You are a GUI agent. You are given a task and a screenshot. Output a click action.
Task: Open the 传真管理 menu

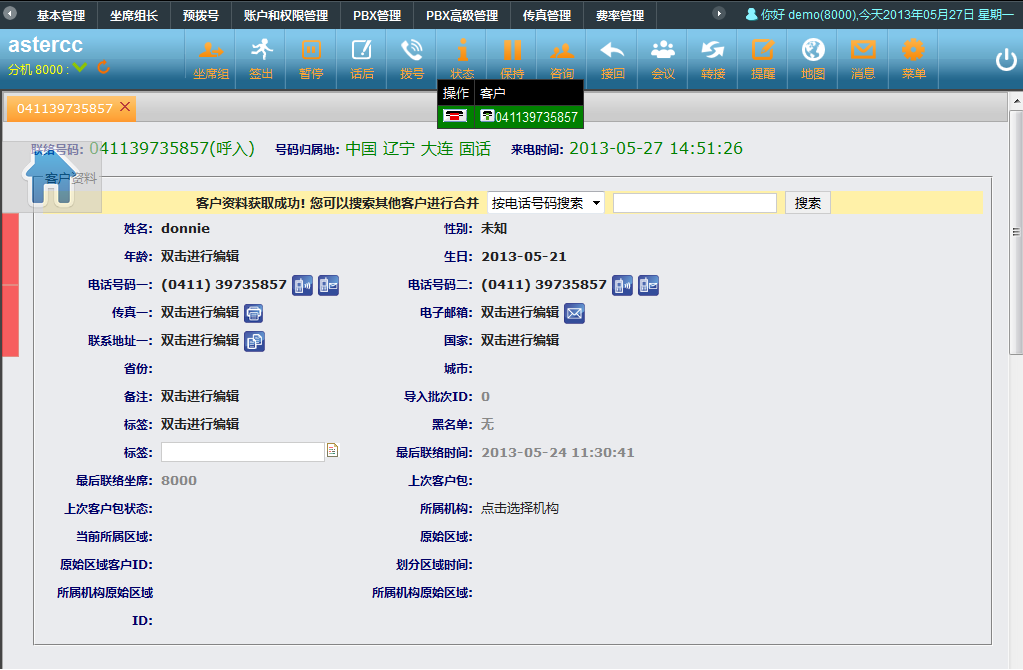[547, 16]
